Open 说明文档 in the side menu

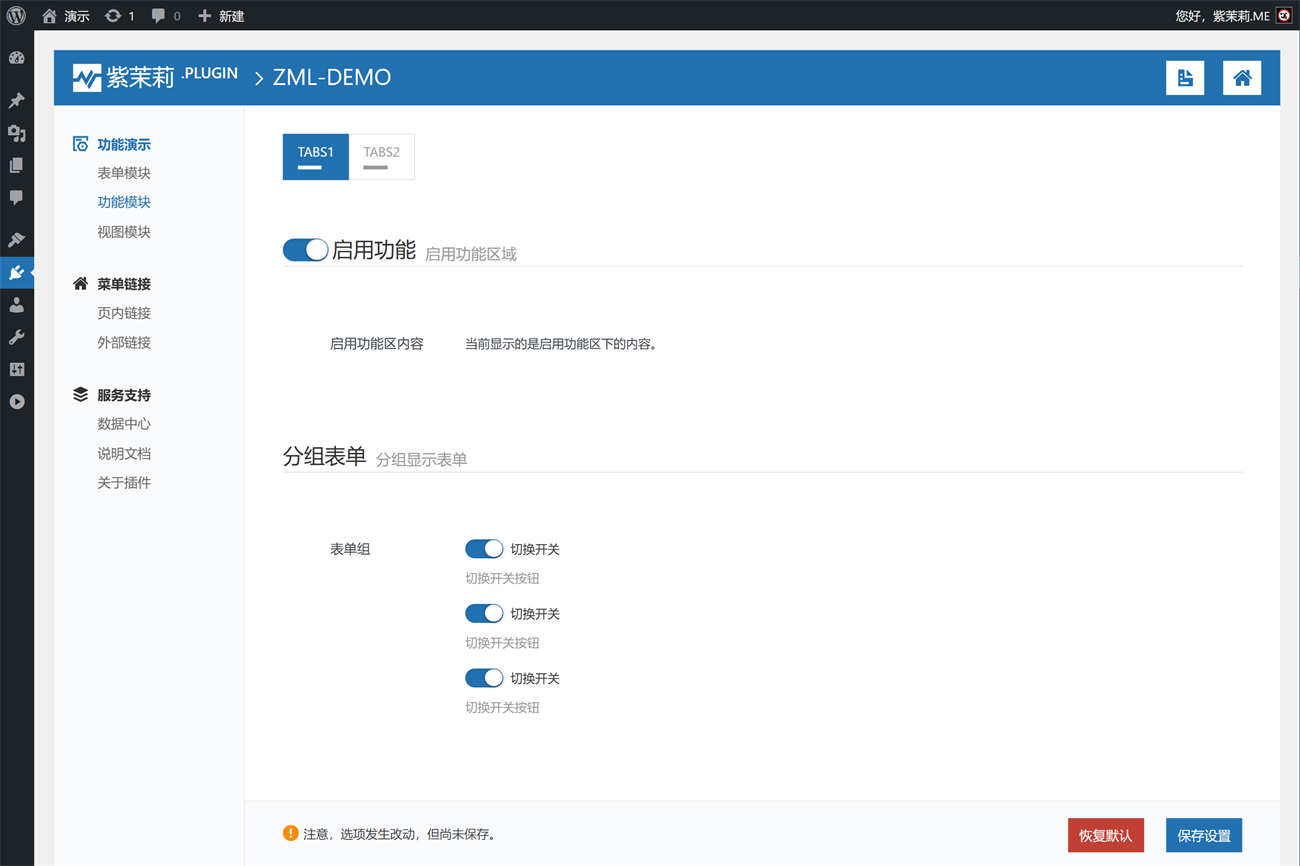(x=124, y=453)
